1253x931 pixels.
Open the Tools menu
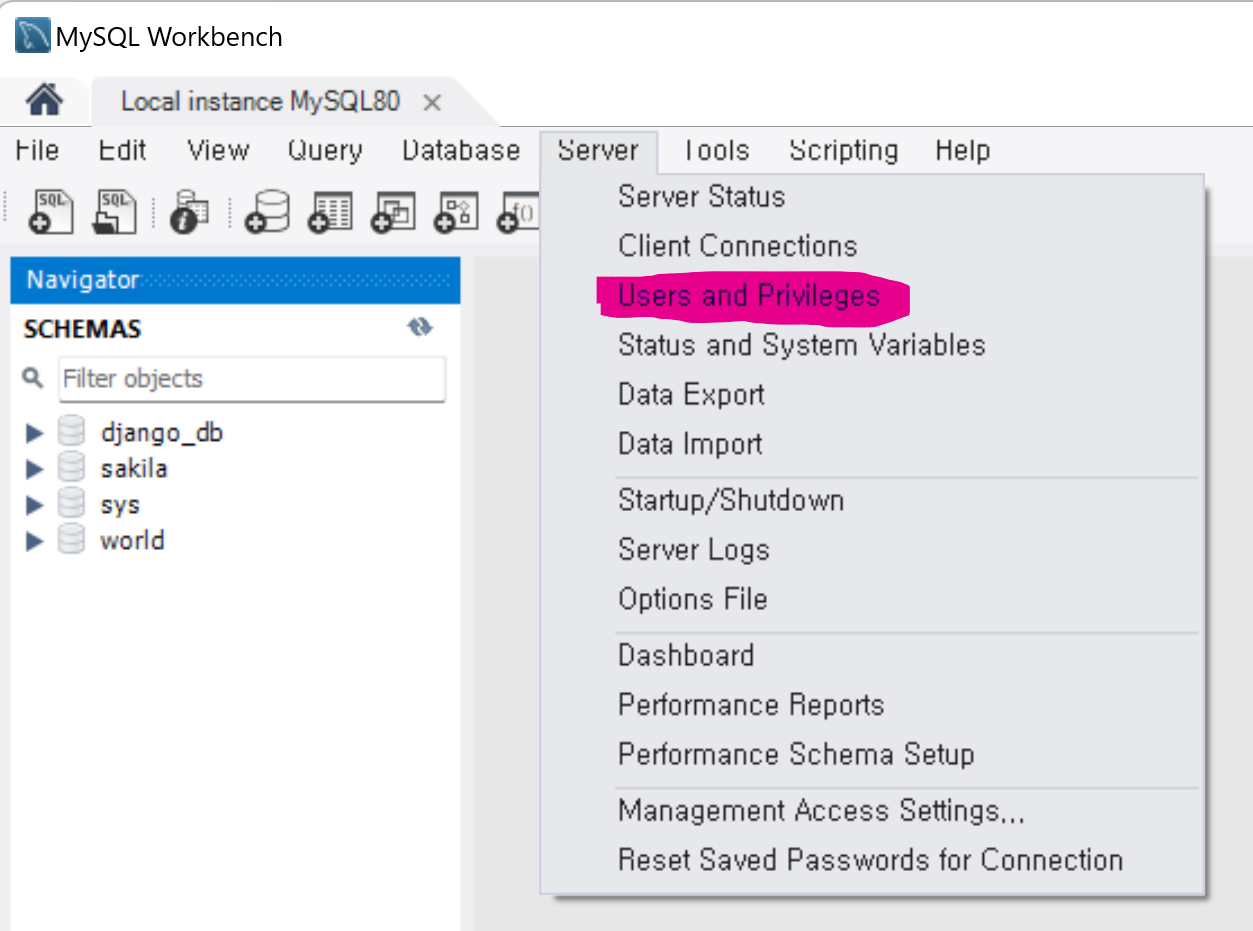click(716, 151)
